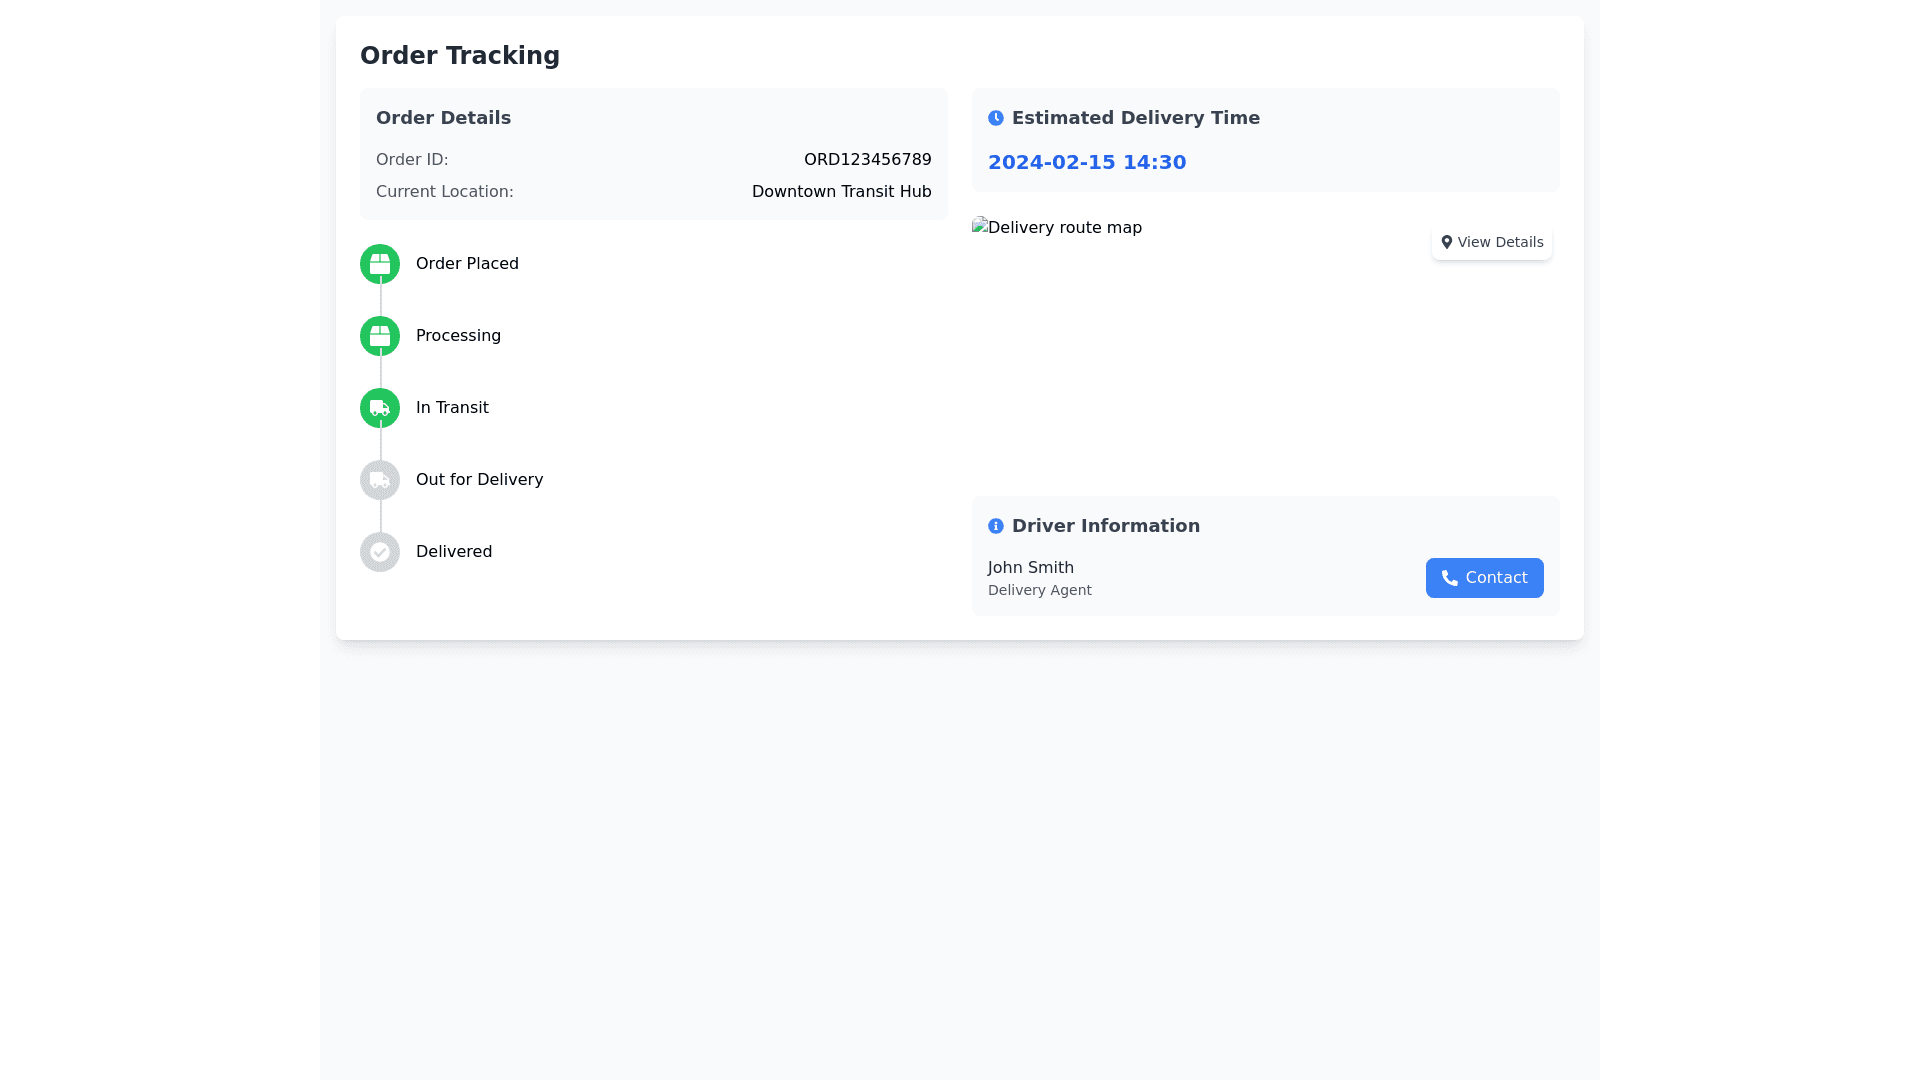Click the Order Tracking page heading

pyautogui.click(x=460, y=56)
